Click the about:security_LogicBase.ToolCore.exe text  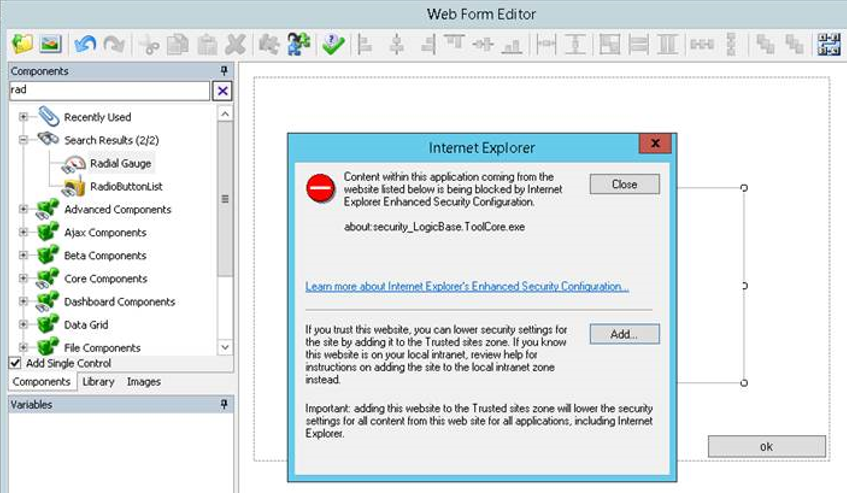tap(434, 227)
